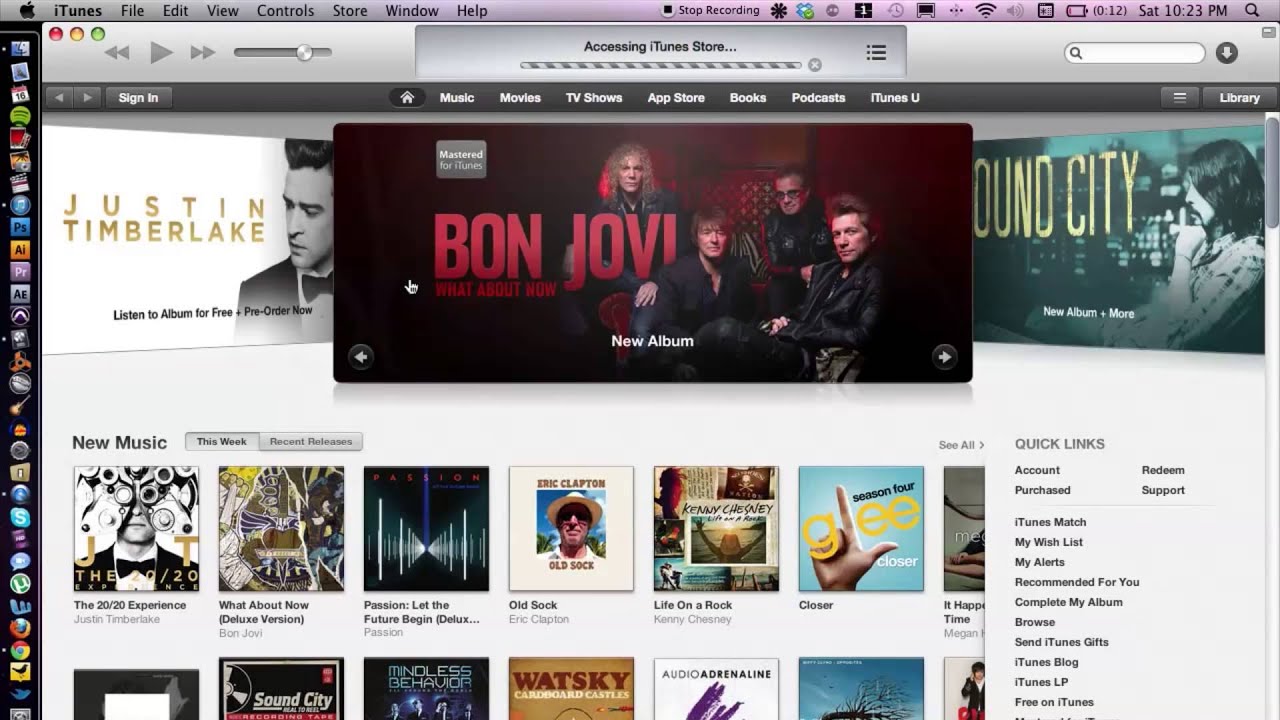Viewport: 1280px width, 720px height.
Task: Cancel the Accessing iTunes Store loading
Action: click(815, 65)
